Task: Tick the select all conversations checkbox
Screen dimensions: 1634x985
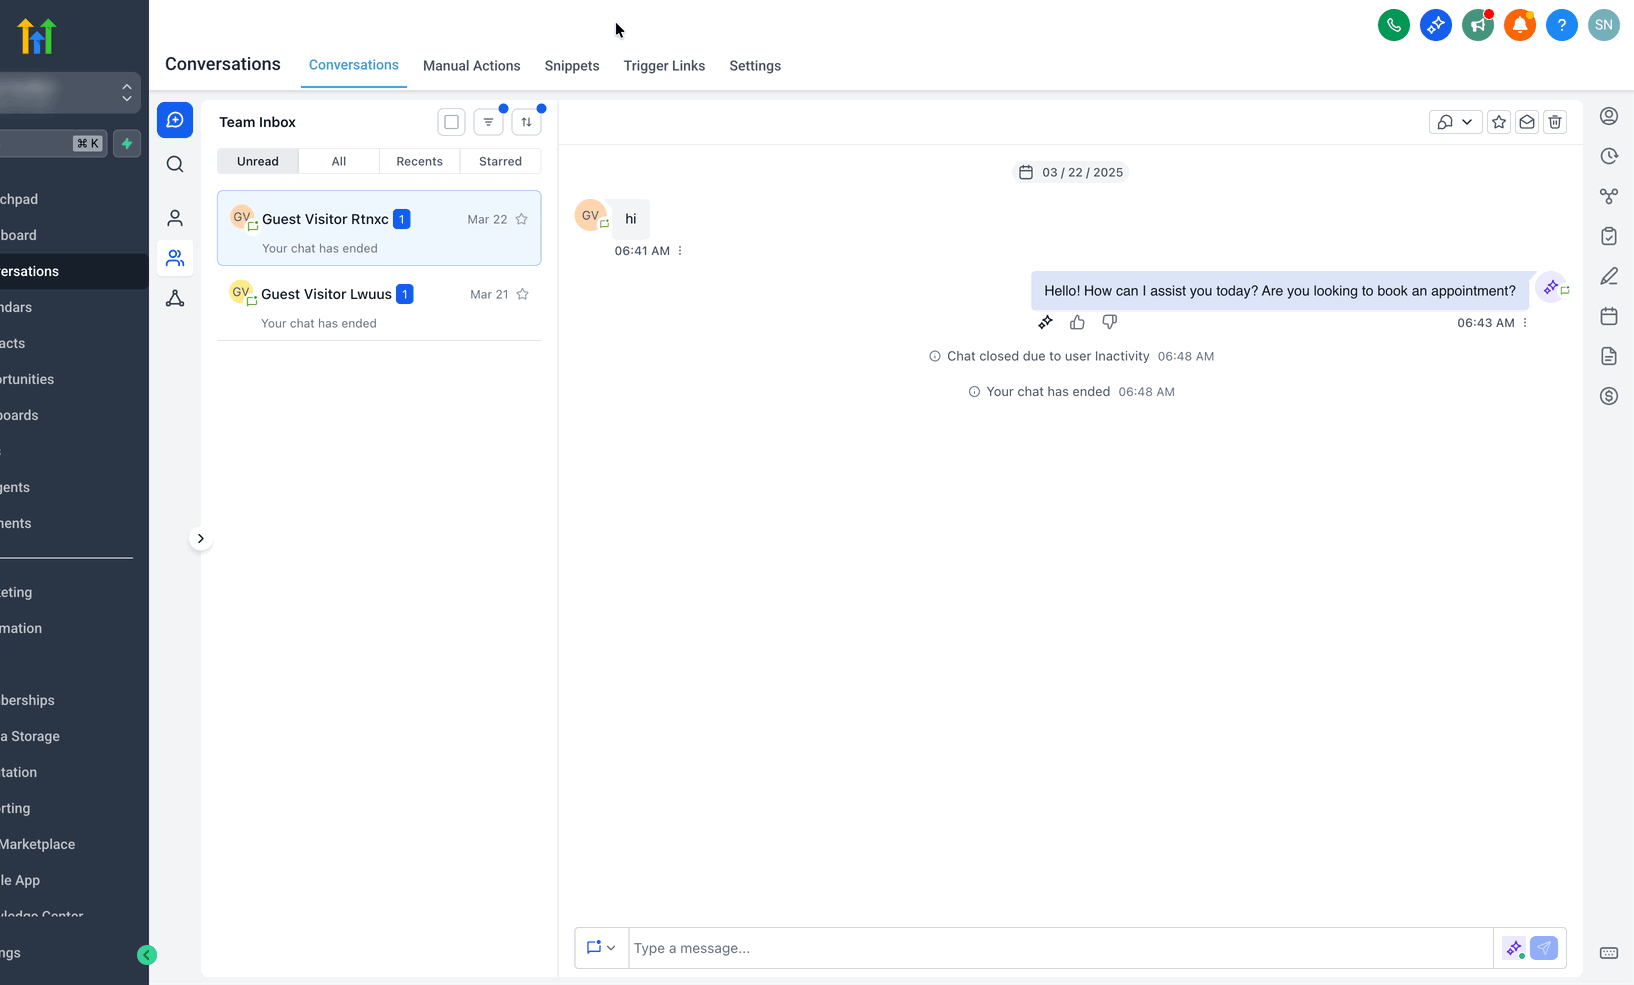Action: click(x=452, y=122)
